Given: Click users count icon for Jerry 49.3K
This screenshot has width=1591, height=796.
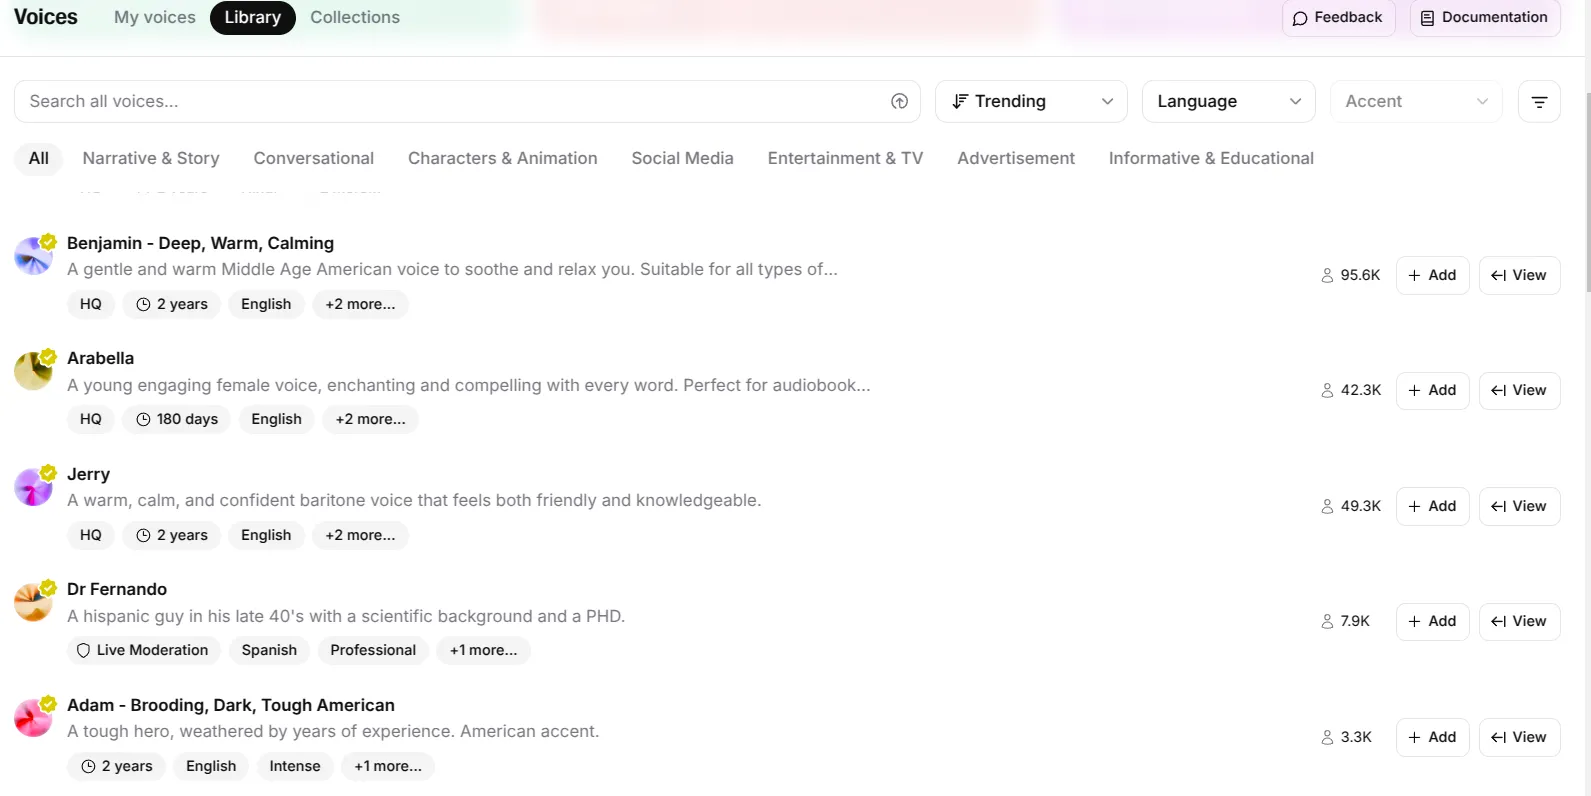Looking at the screenshot, I should pyautogui.click(x=1327, y=506).
